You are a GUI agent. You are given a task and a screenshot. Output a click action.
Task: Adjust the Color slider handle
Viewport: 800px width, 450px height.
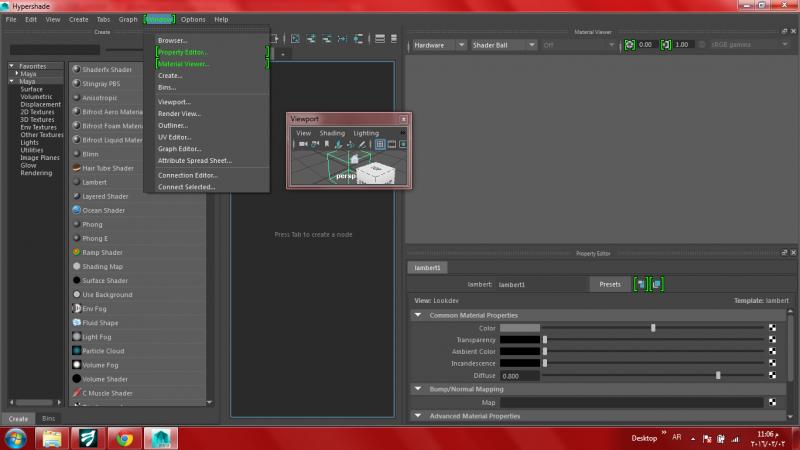coord(653,328)
